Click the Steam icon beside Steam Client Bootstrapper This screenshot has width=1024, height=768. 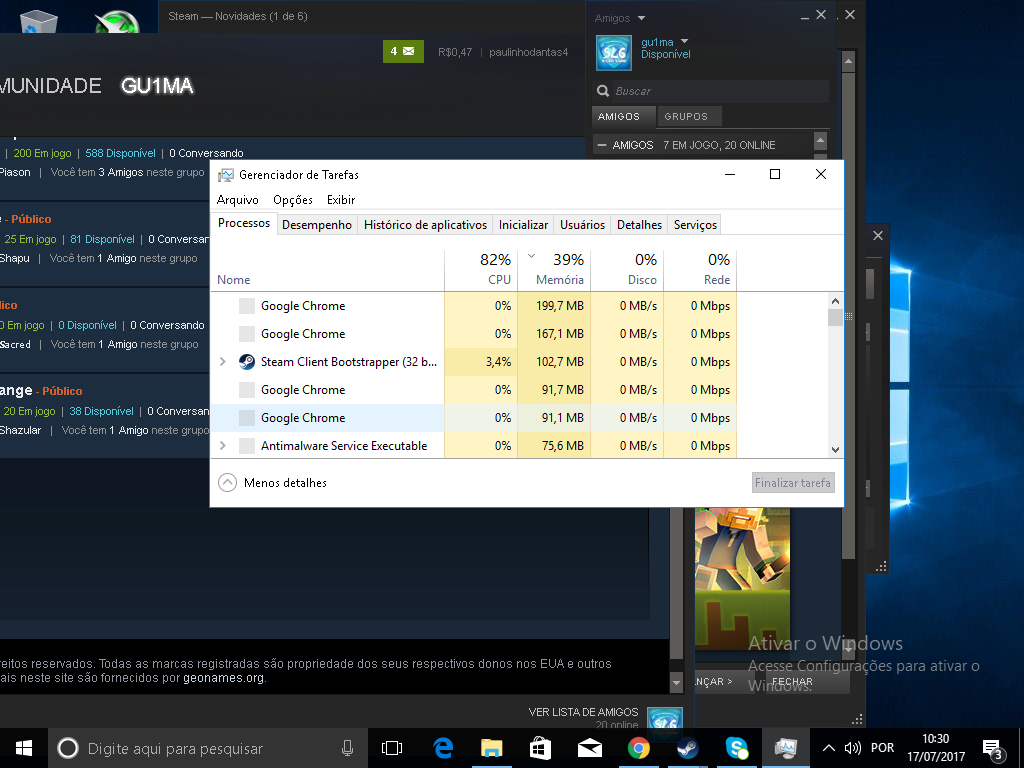[247, 362]
